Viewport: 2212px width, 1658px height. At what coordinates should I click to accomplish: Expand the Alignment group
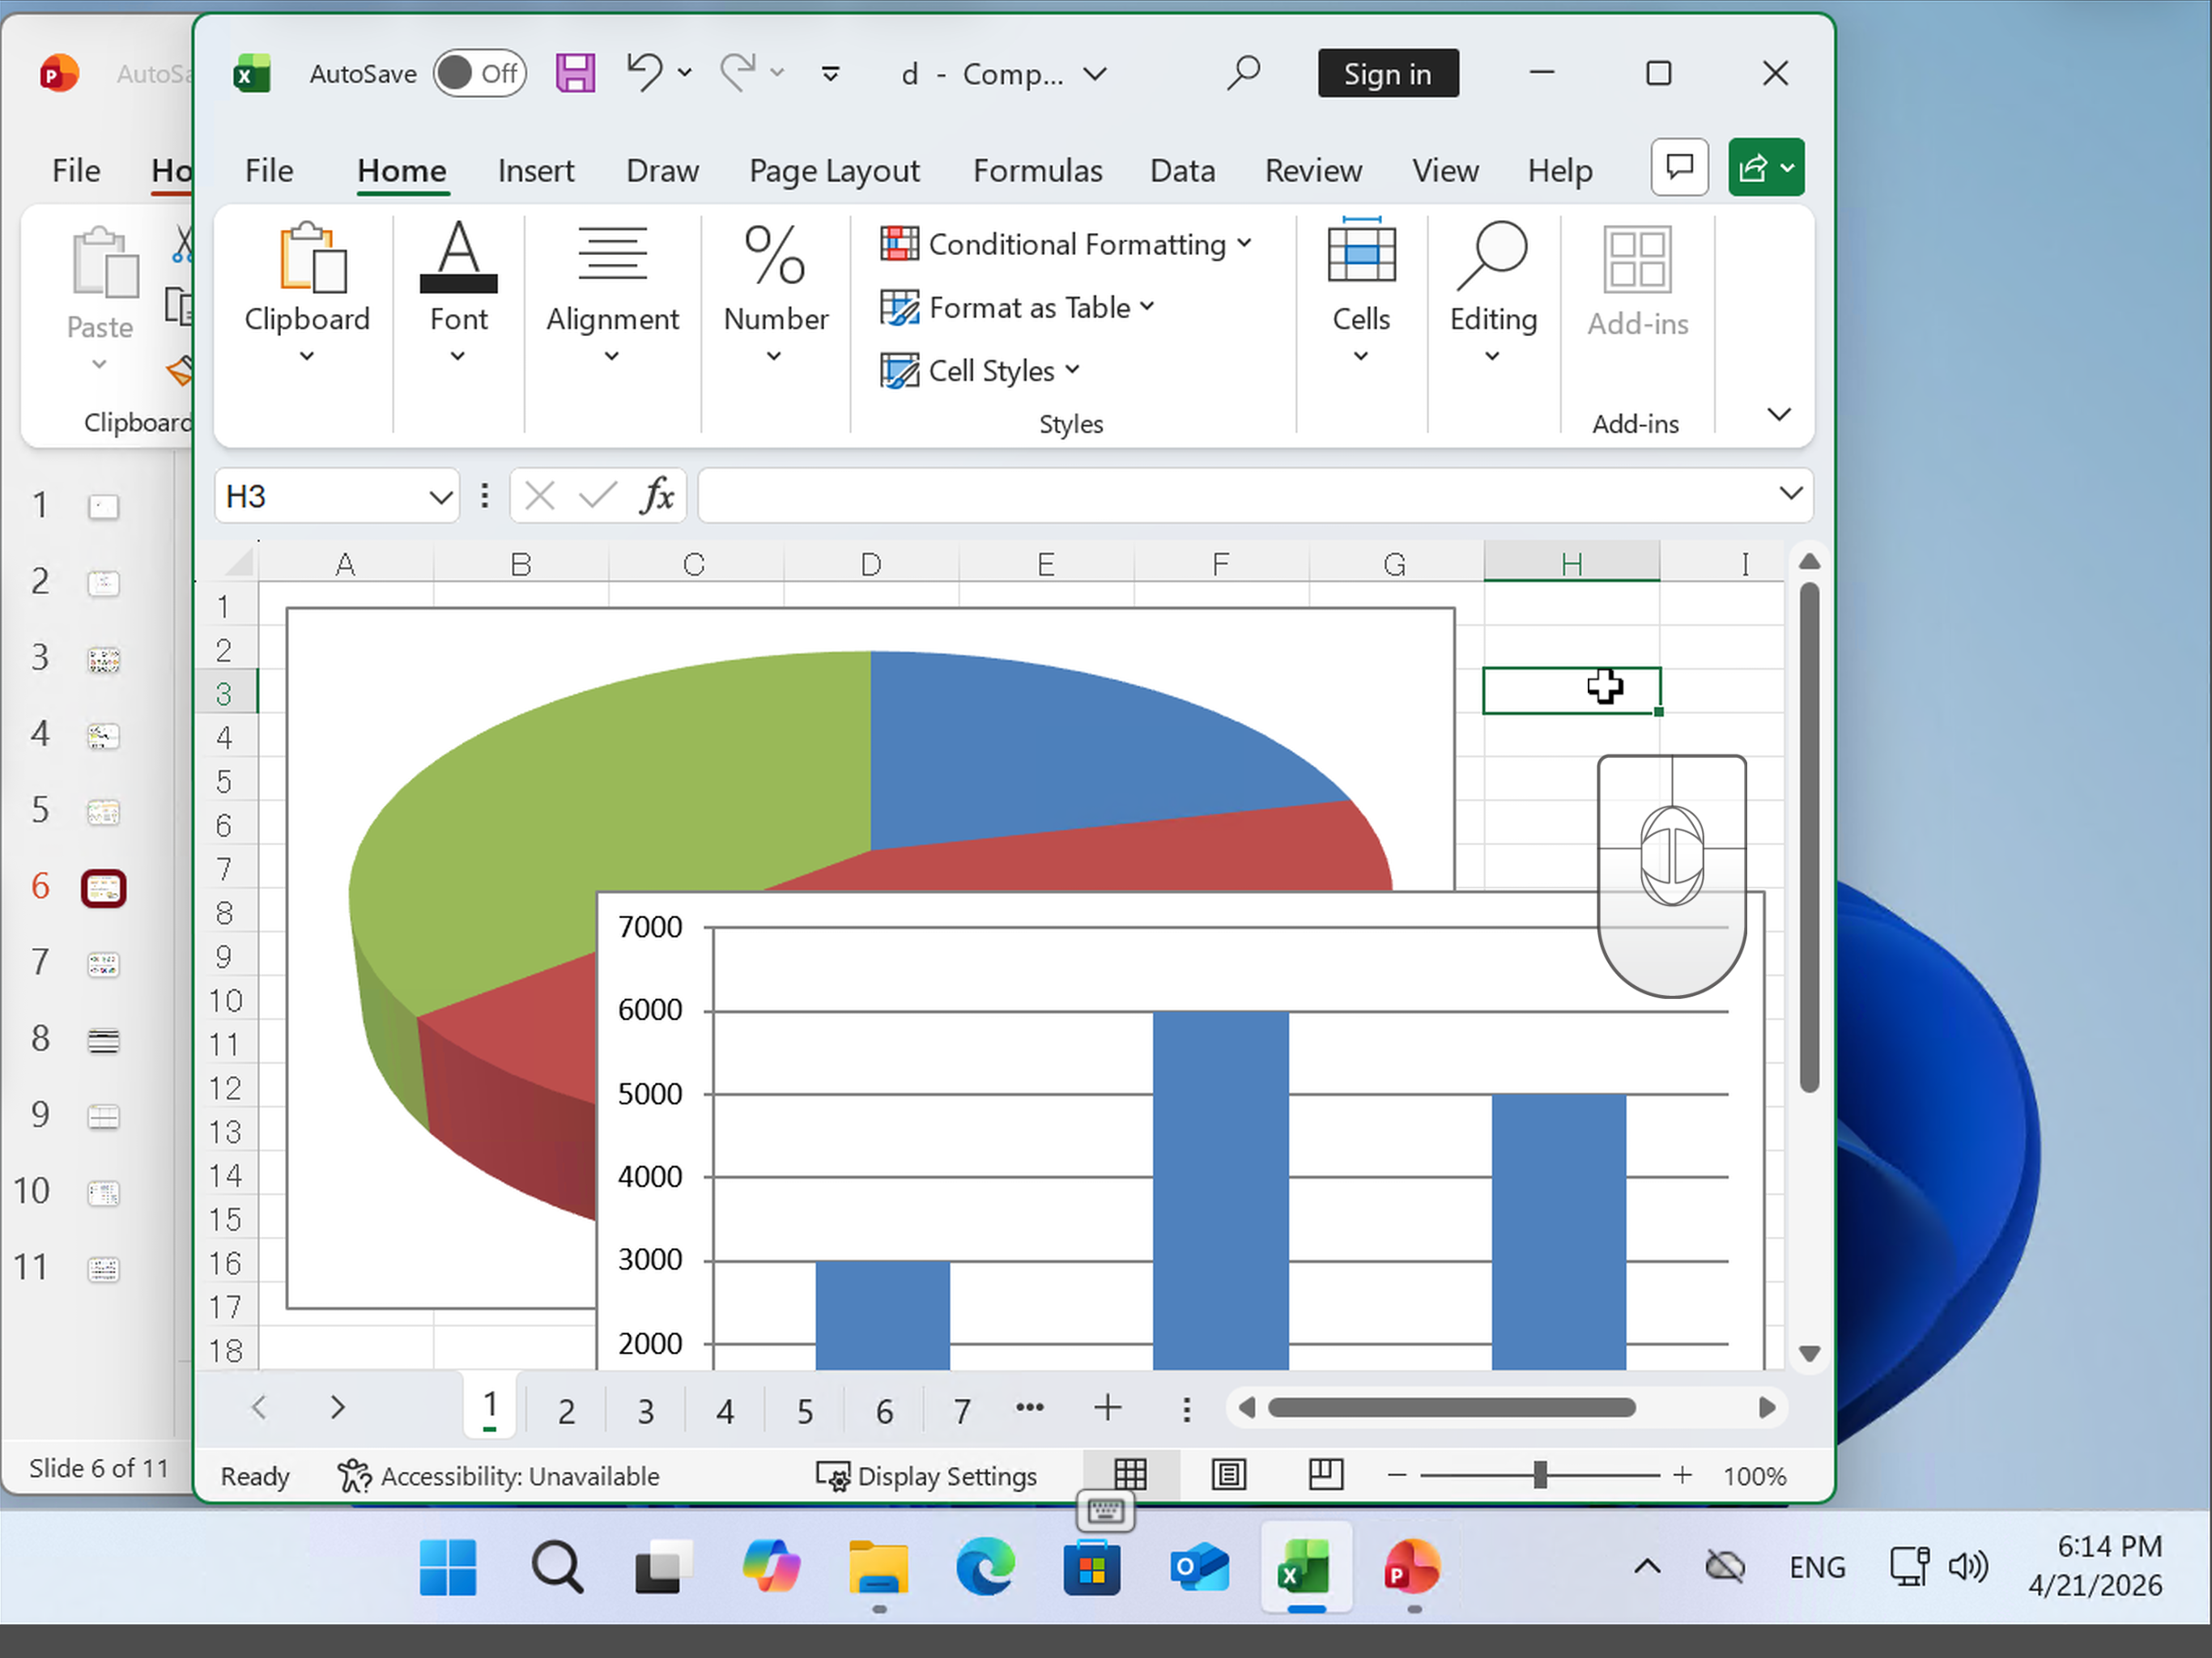(x=612, y=292)
